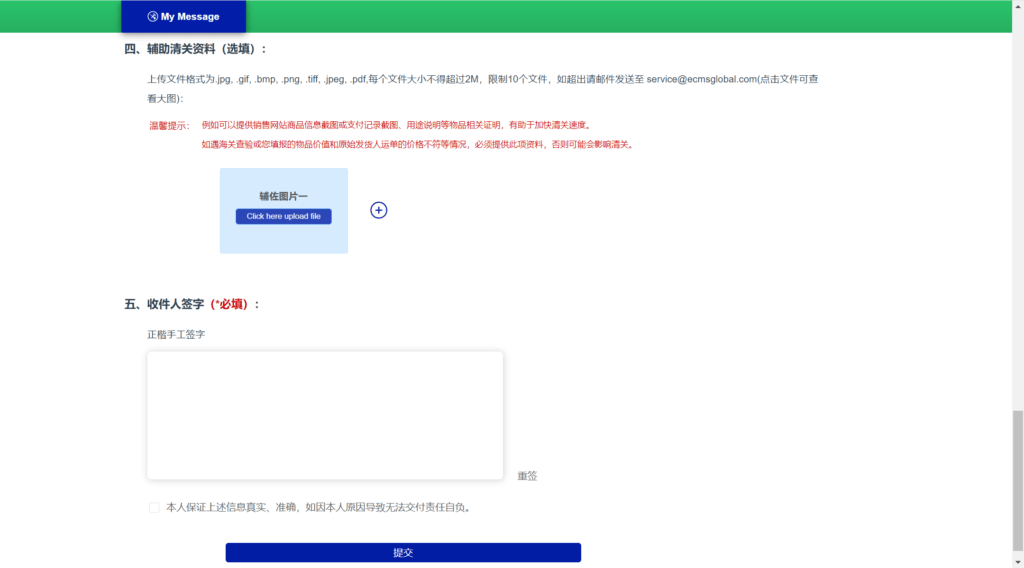Click the 四、辅助清关资料 heading
The height and width of the screenshot is (568, 1024).
pyautogui.click(x=195, y=49)
